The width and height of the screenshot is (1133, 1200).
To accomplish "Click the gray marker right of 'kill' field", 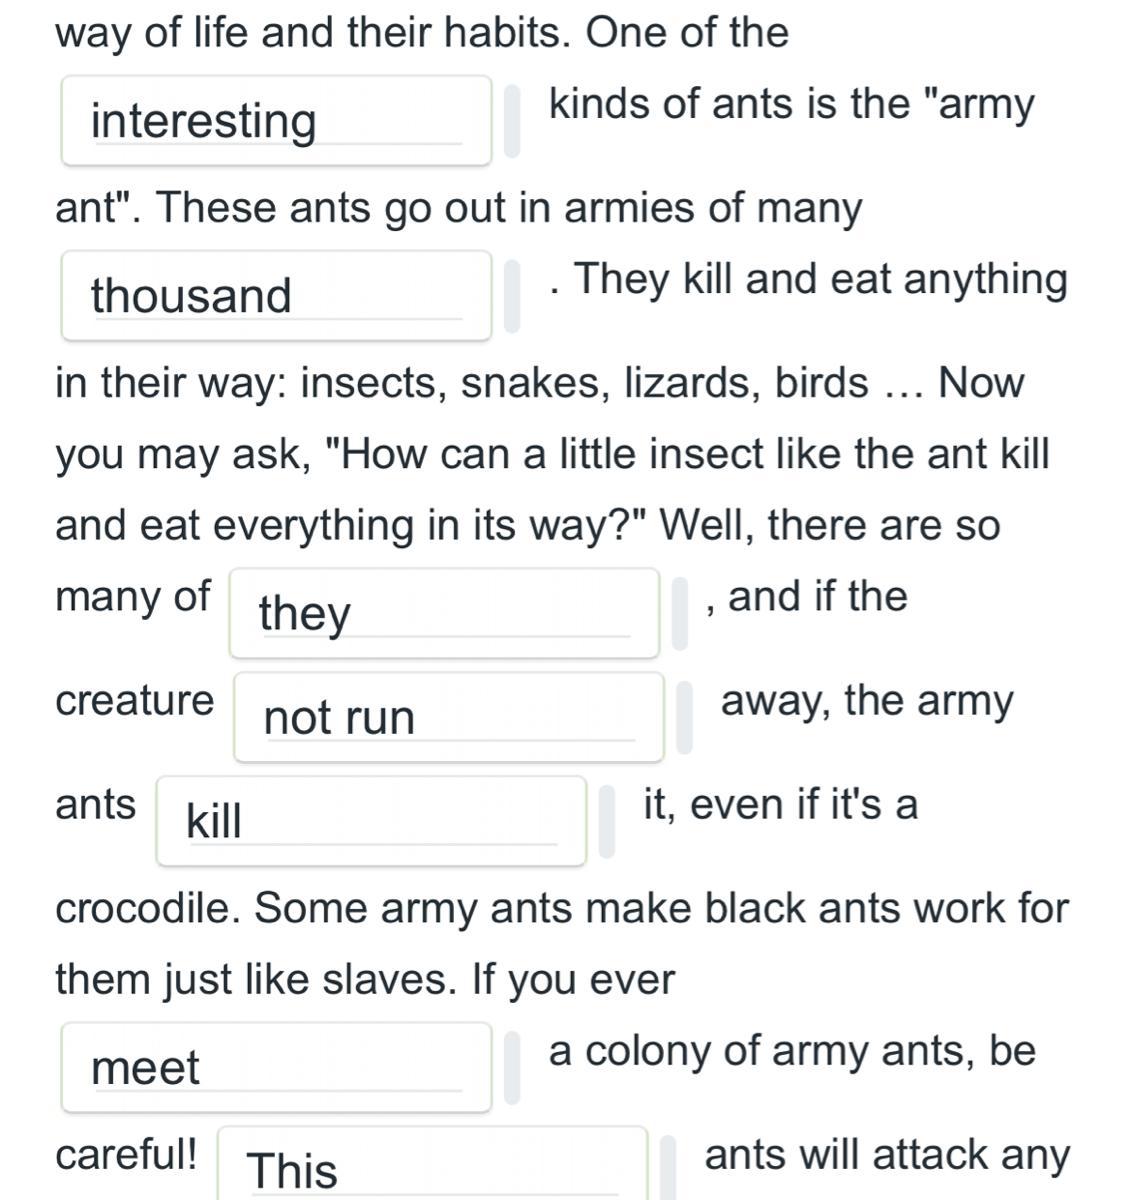I will [607, 821].
